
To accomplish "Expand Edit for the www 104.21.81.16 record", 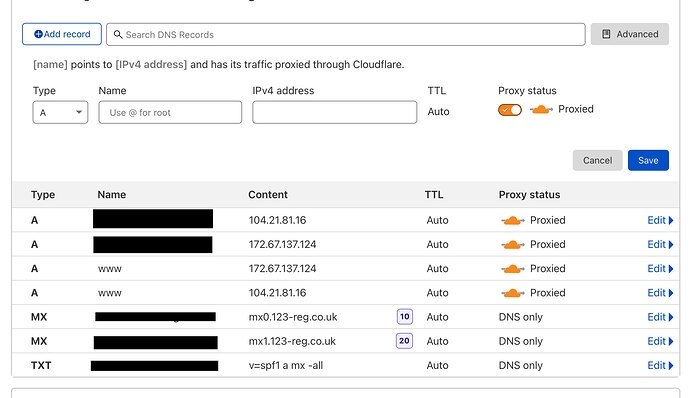I will click(660, 293).
